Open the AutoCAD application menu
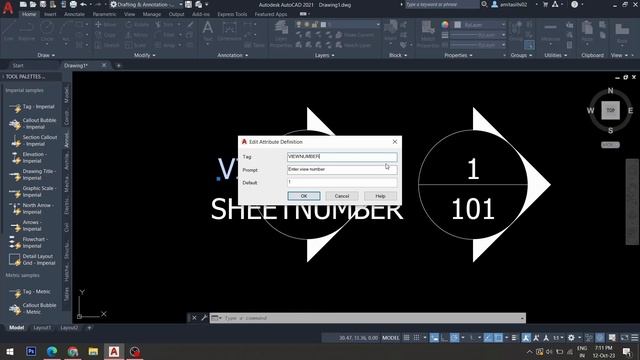This screenshot has height=360, width=640. tap(8, 8)
